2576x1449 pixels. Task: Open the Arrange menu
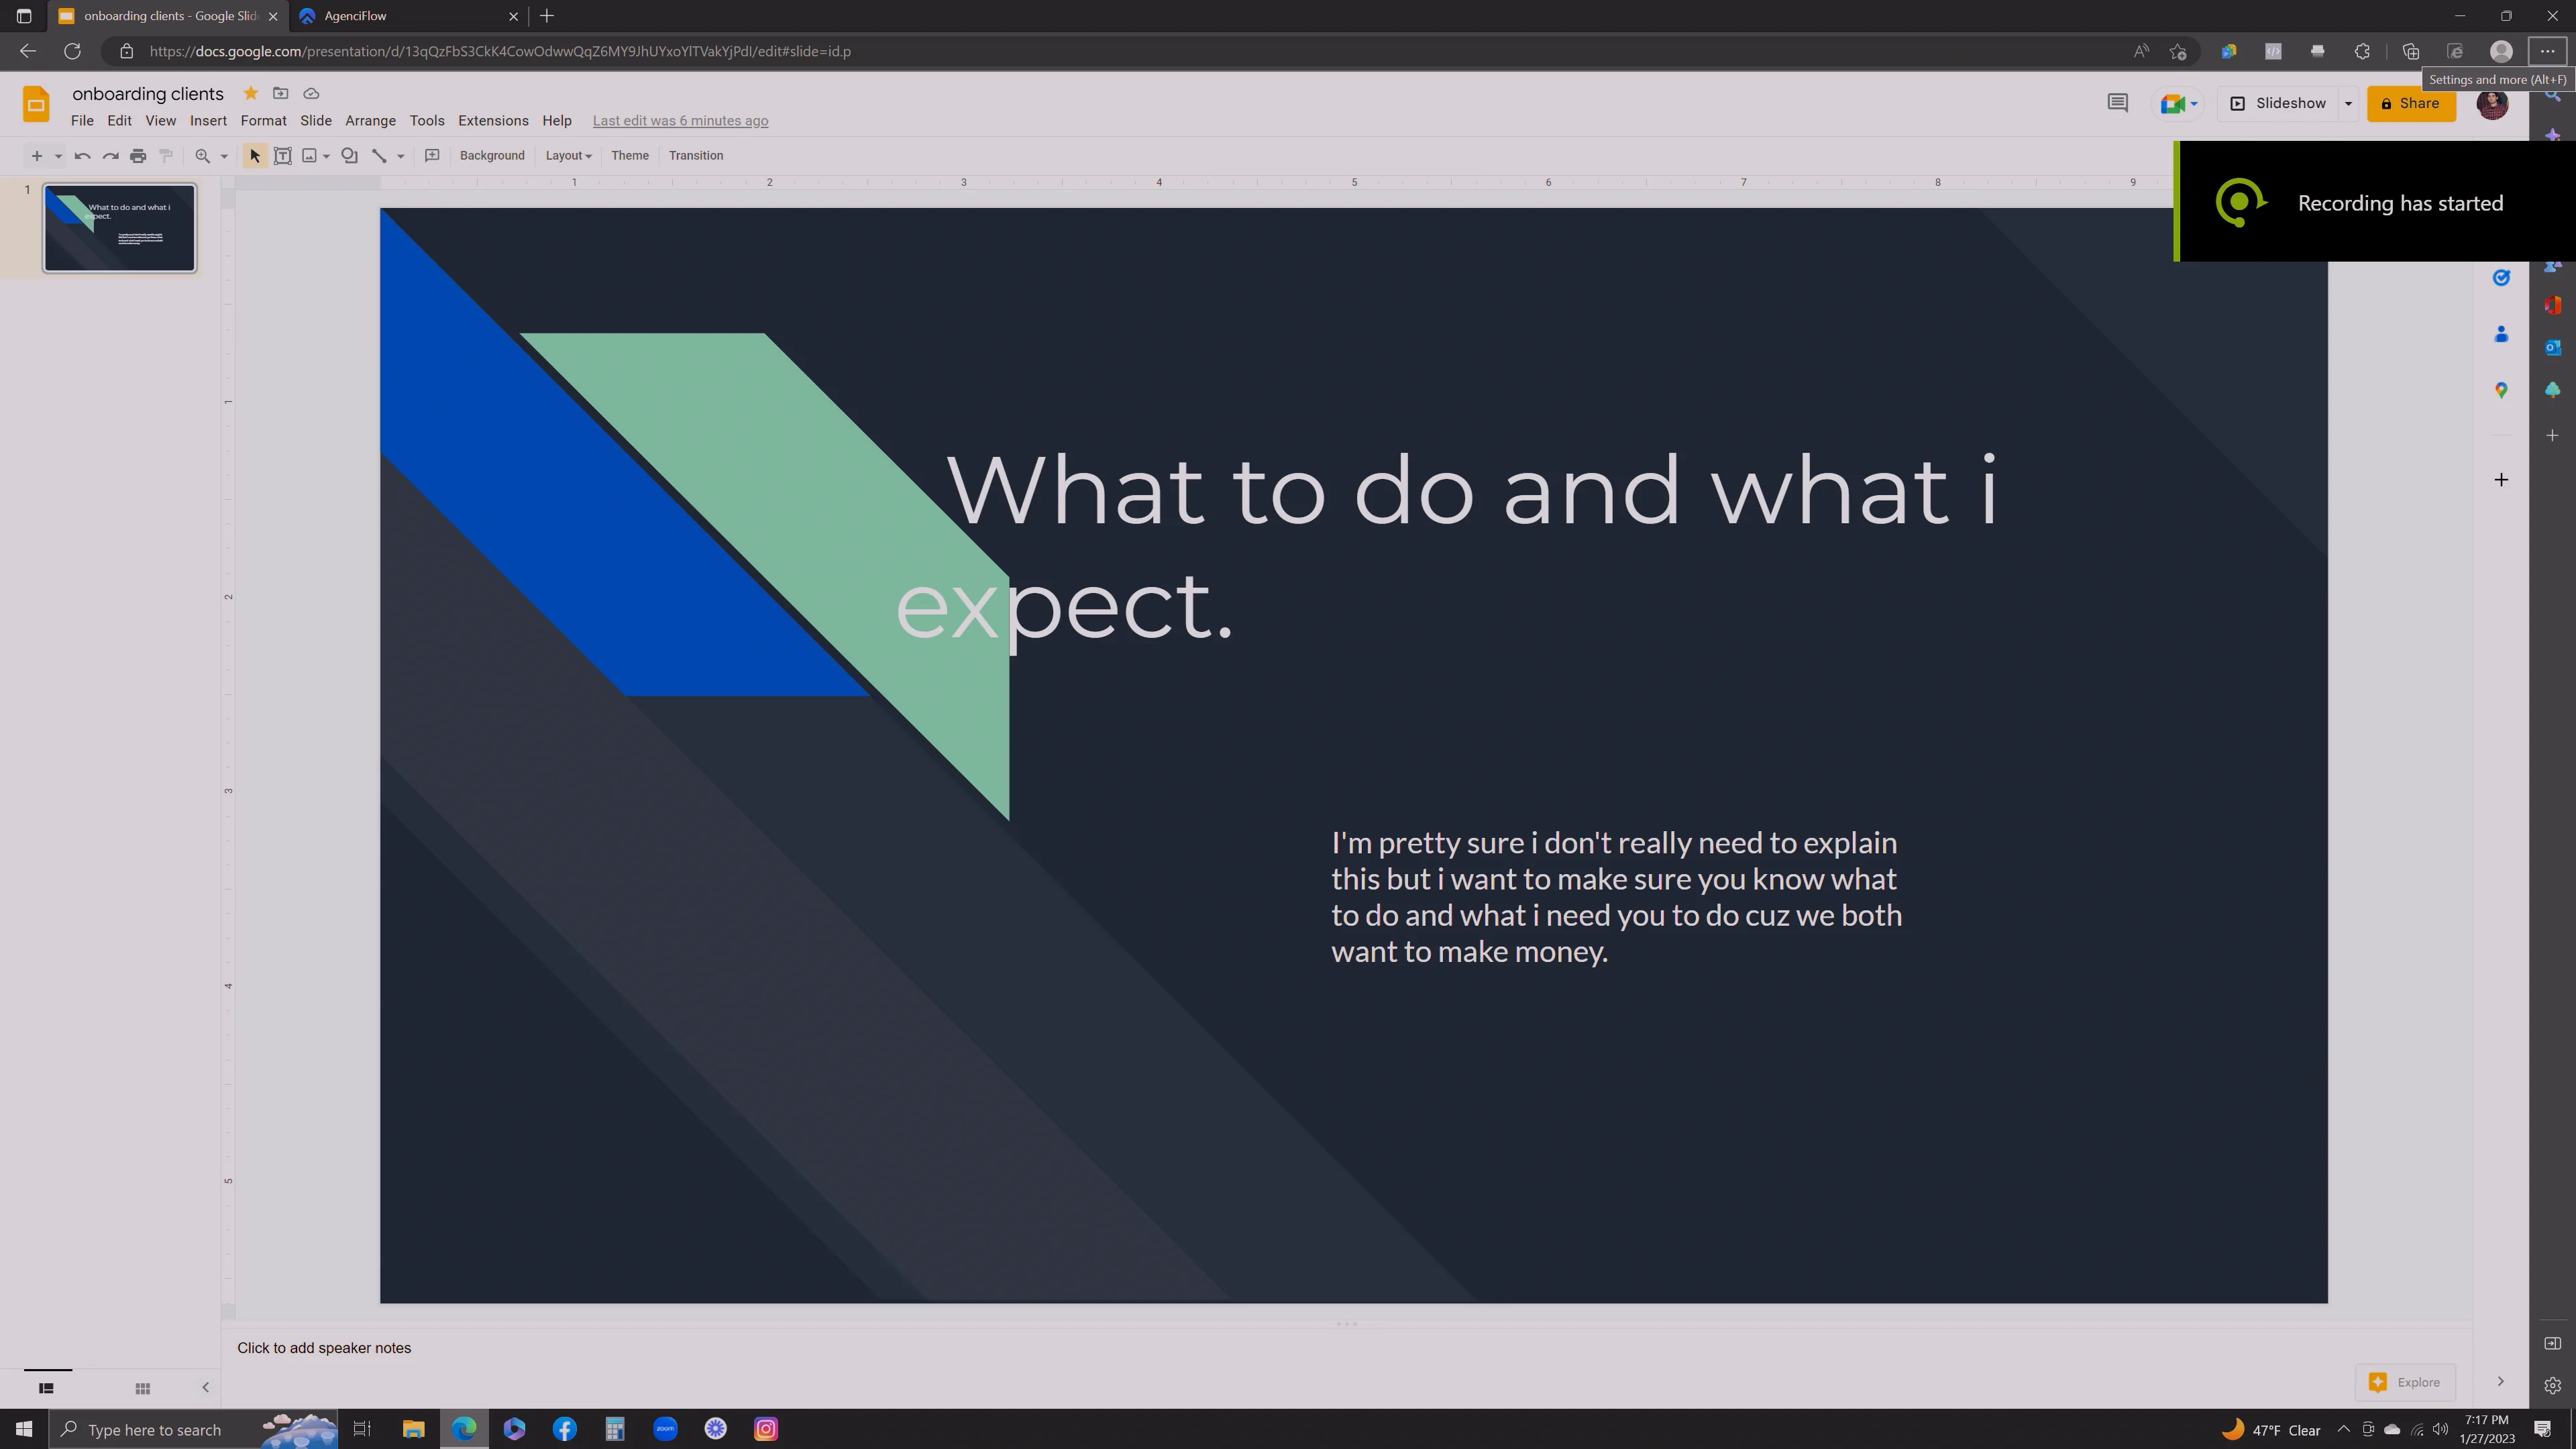point(370,120)
